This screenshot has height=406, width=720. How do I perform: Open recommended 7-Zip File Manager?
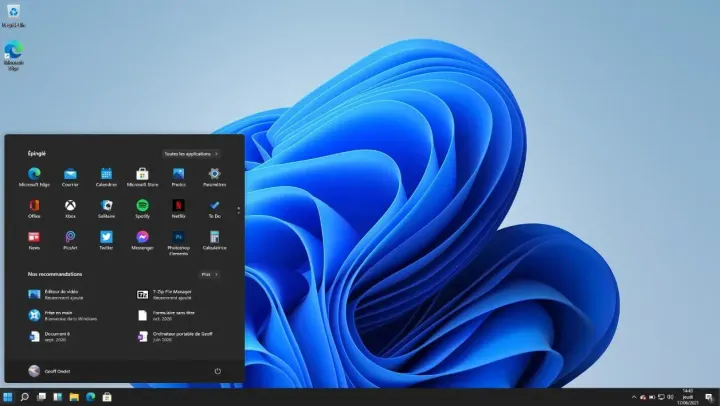(170, 295)
